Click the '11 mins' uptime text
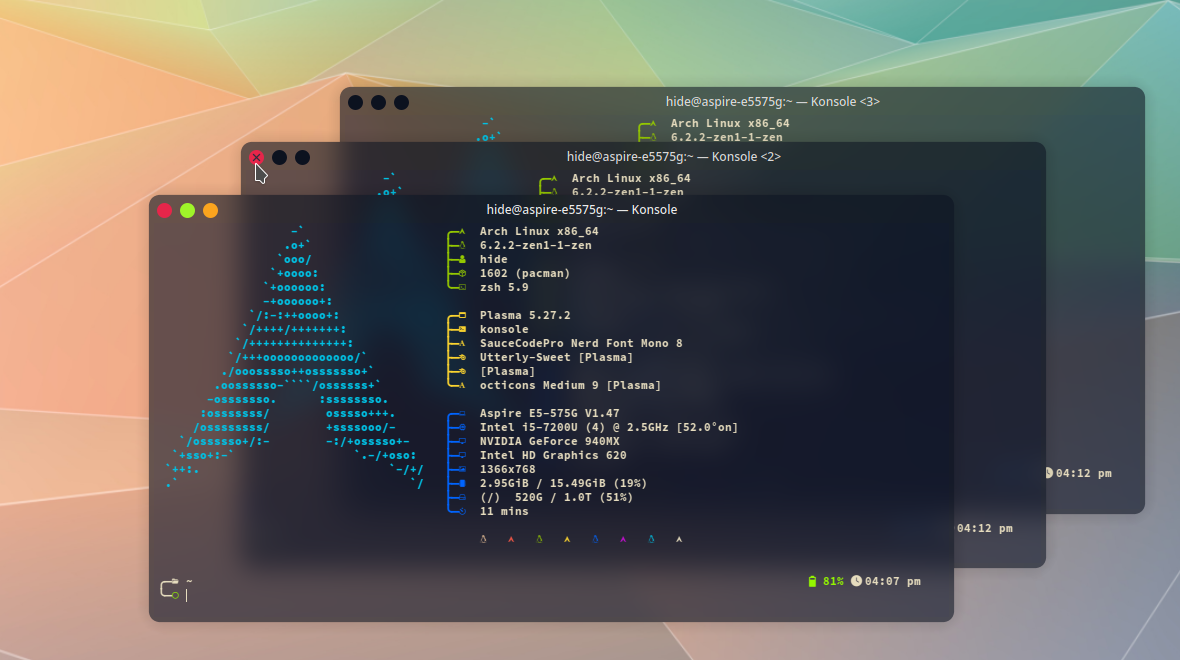The height and width of the screenshot is (660, 1180). click(x=504, y=511)
